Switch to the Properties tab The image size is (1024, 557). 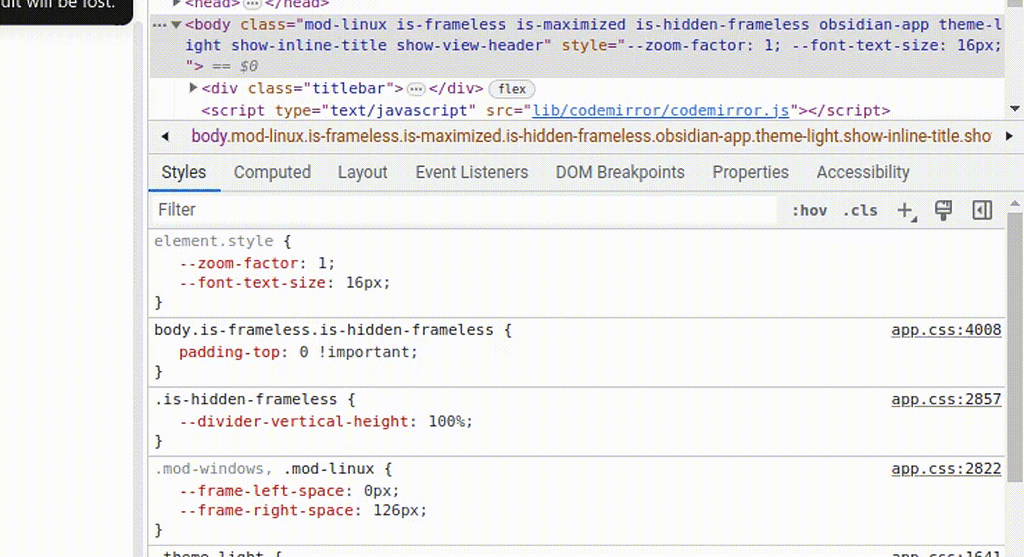750,172
